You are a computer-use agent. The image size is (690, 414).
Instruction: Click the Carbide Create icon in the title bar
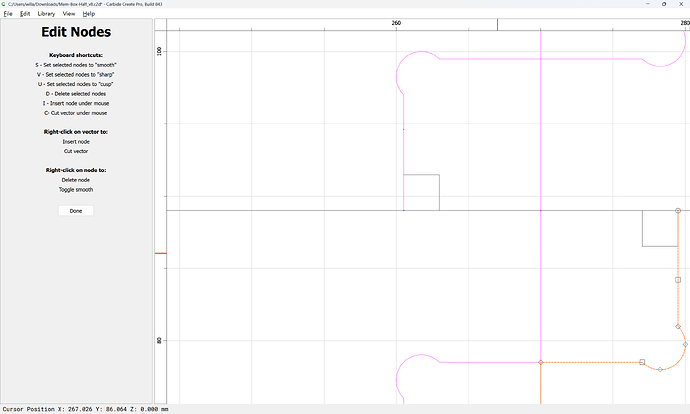(x=4, y=4)
